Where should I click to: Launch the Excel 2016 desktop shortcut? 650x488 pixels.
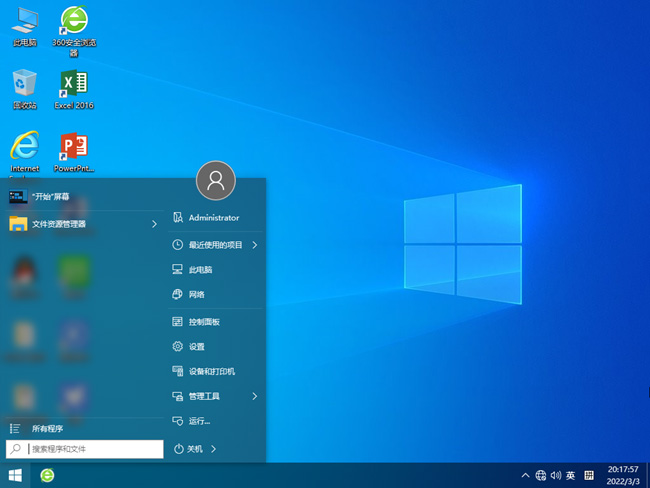tap(74, 89)
